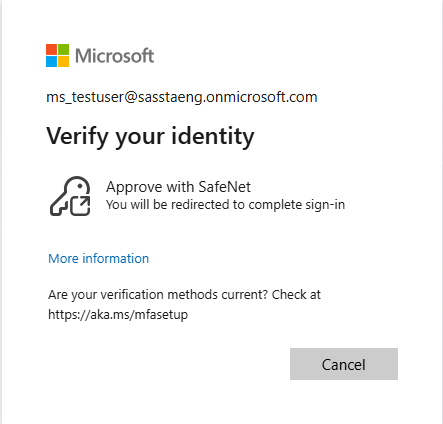Click the ms_testuser account email address
Viewport: 443px width, 424px height.
pos(182,97)
